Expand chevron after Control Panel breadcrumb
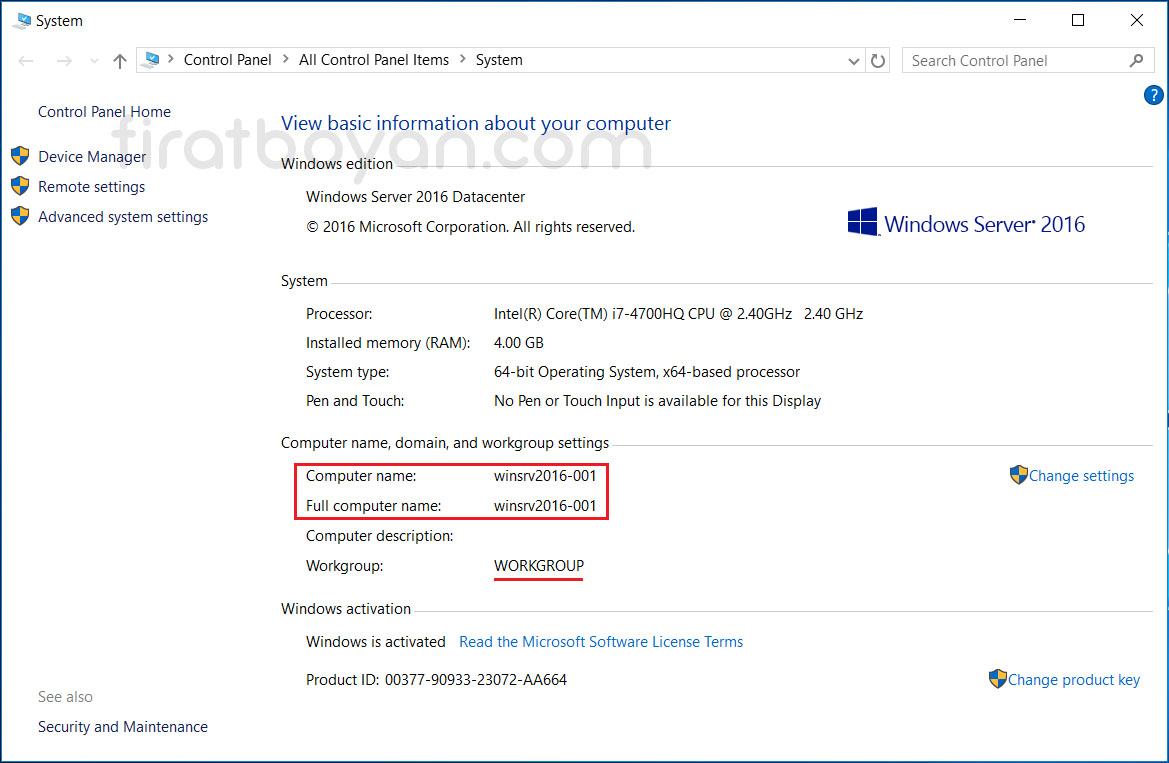The height and width of the screenshot is (763, 1169). click(286, 60)
